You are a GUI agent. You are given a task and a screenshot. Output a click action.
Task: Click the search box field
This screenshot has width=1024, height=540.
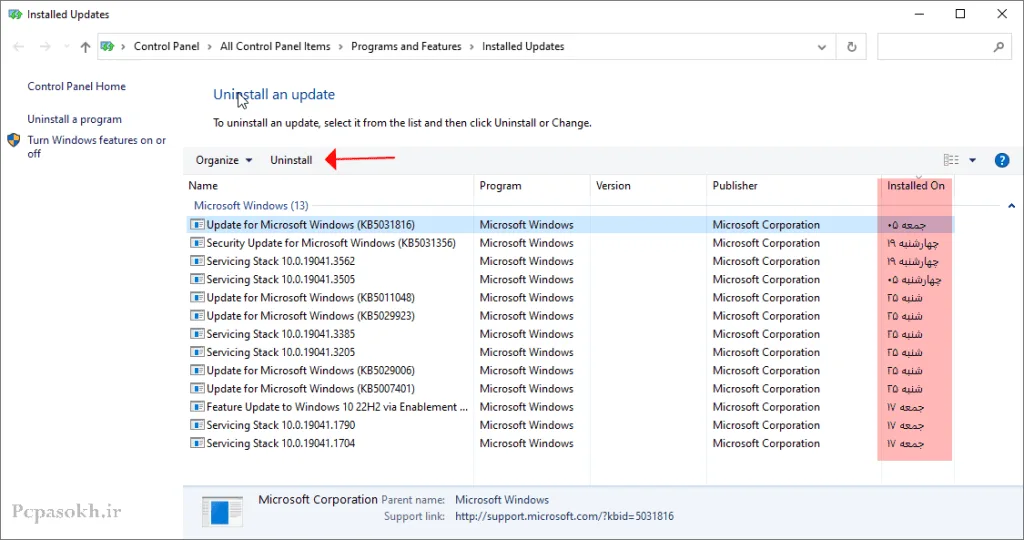click(x=945, y=46)
